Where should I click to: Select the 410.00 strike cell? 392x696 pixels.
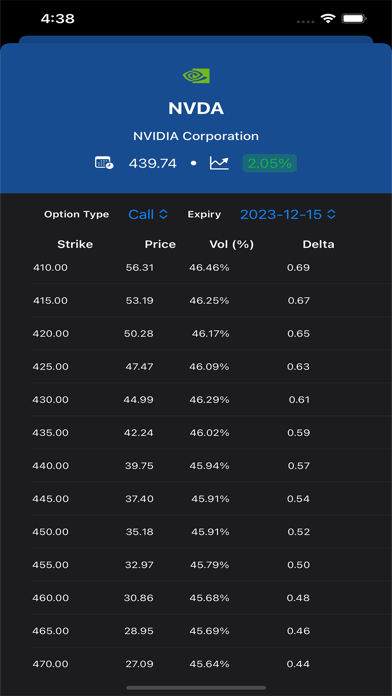pos(50,267)
